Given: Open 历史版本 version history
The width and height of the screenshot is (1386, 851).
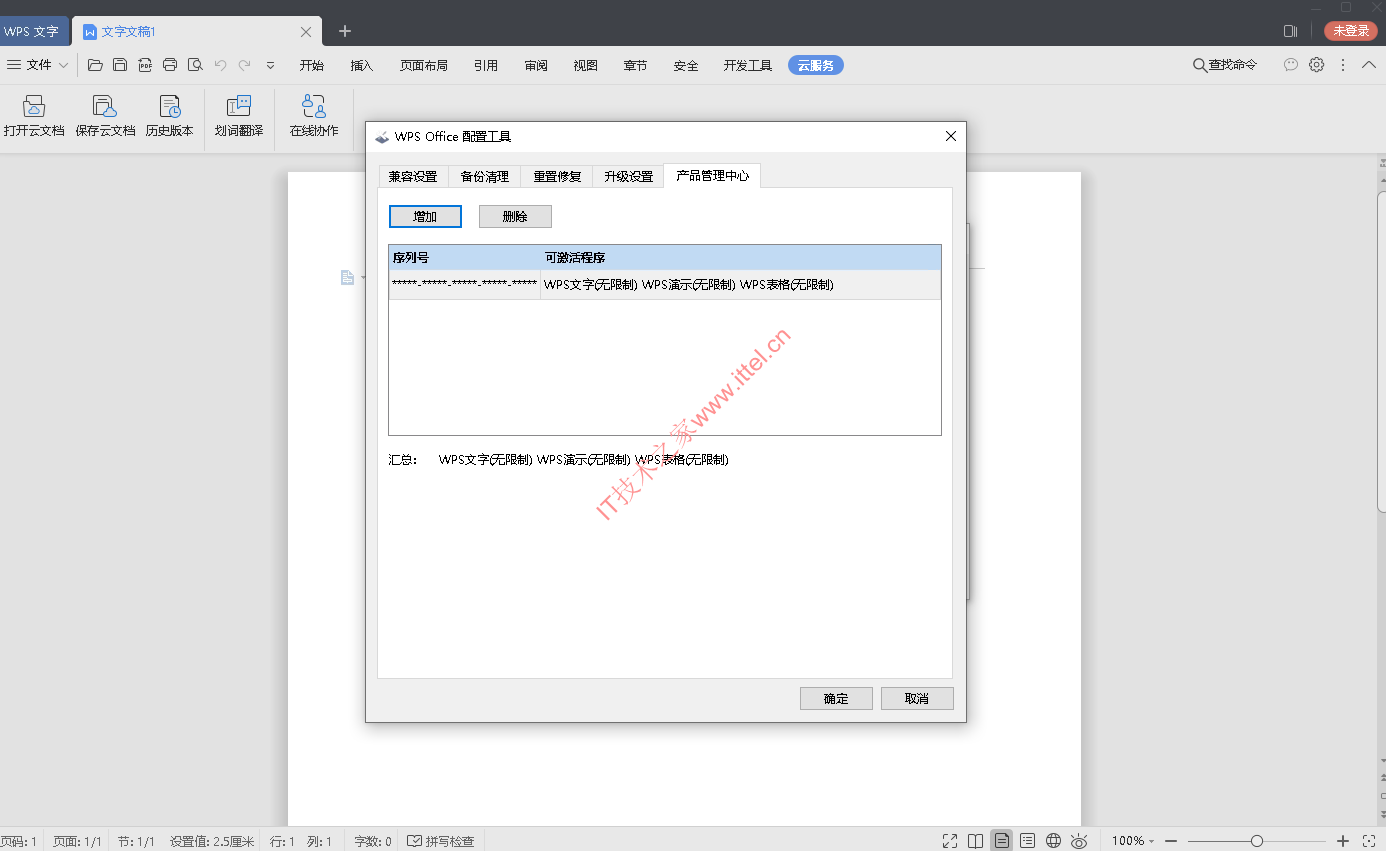Looking at the screenshot, I should (170, 116).
